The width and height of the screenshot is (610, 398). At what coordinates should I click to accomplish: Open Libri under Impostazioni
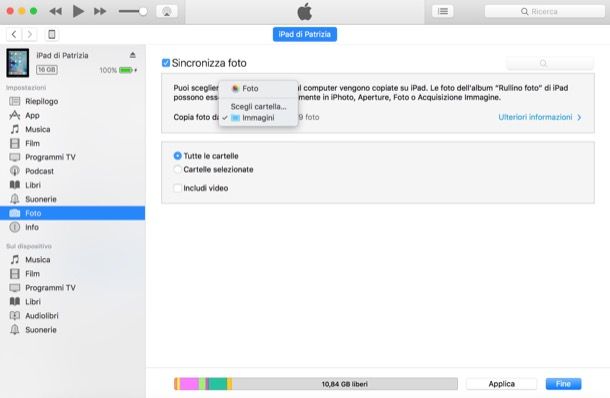tap(72, 185)
